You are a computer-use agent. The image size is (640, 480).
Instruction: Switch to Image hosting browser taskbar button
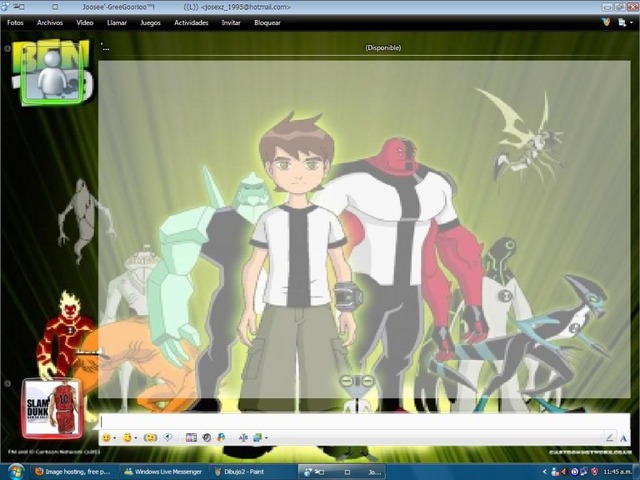(x=73, y=472)
